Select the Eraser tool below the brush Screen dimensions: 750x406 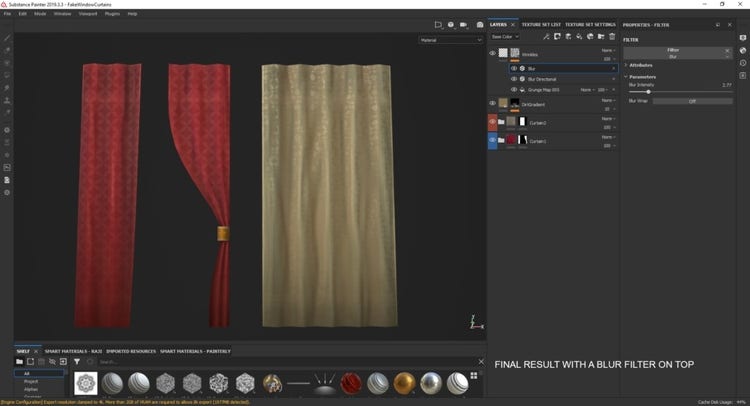pos(7,50)
